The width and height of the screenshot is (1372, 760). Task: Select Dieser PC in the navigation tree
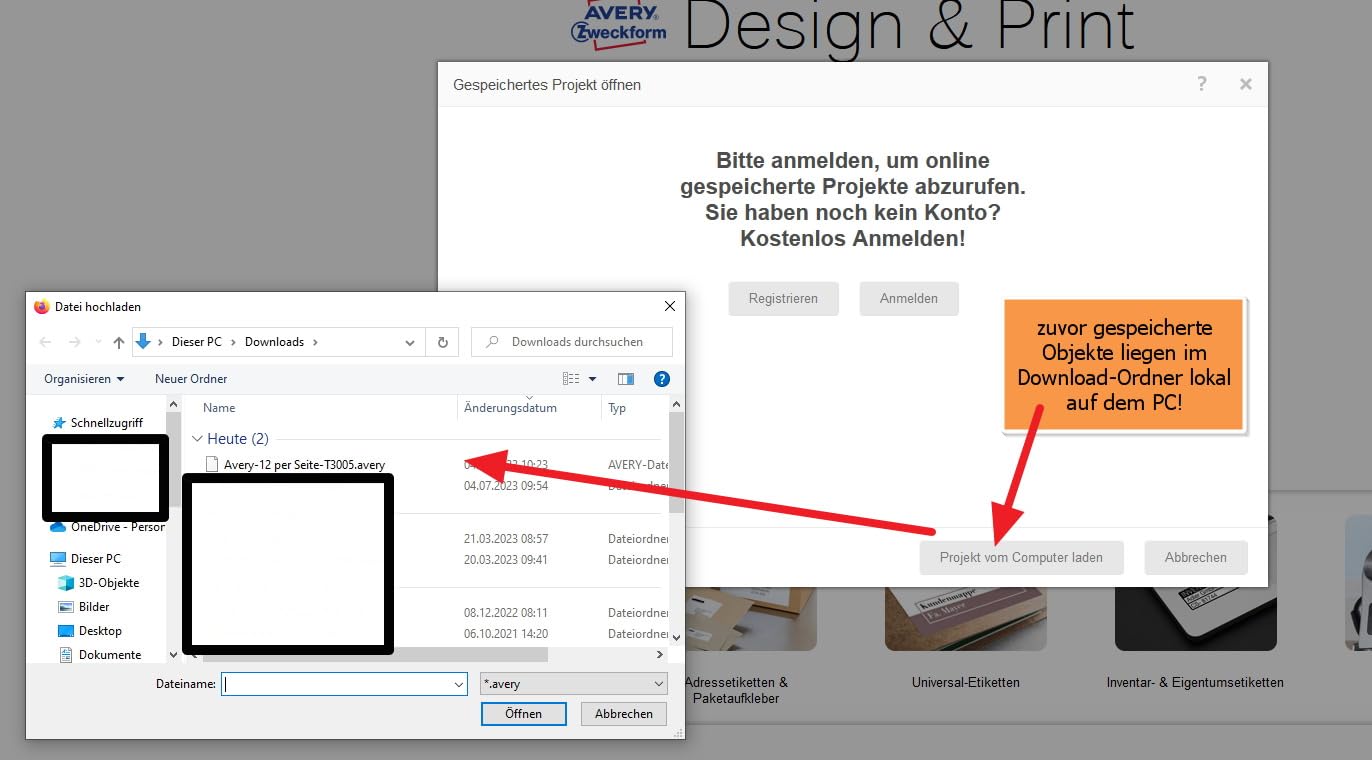pyautogui.click(x=85, y=559)
